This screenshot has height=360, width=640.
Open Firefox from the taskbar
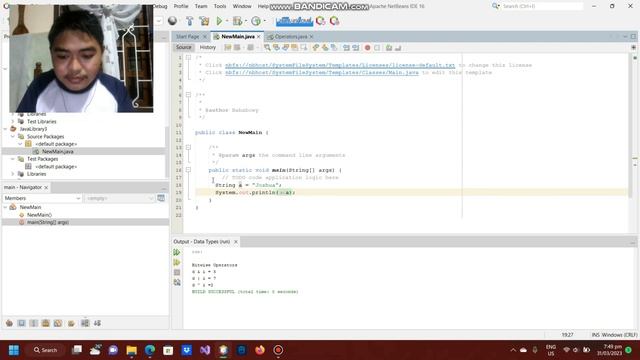(260, 350)
